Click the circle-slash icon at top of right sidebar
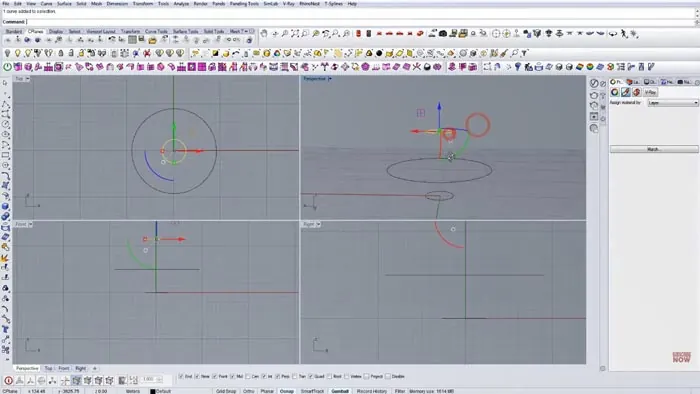The image size is (700, 394). [x=594, y=83]
